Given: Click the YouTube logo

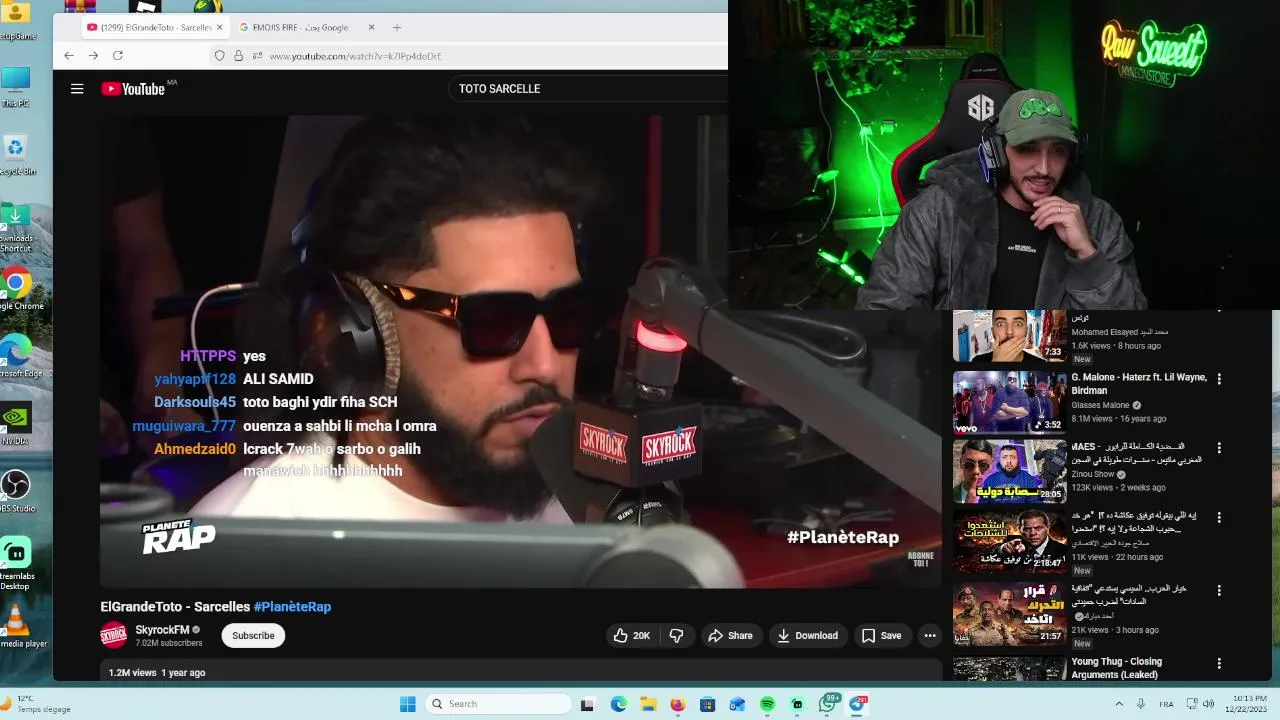Looking at the screenshot, I should click(x=133, y=89).
